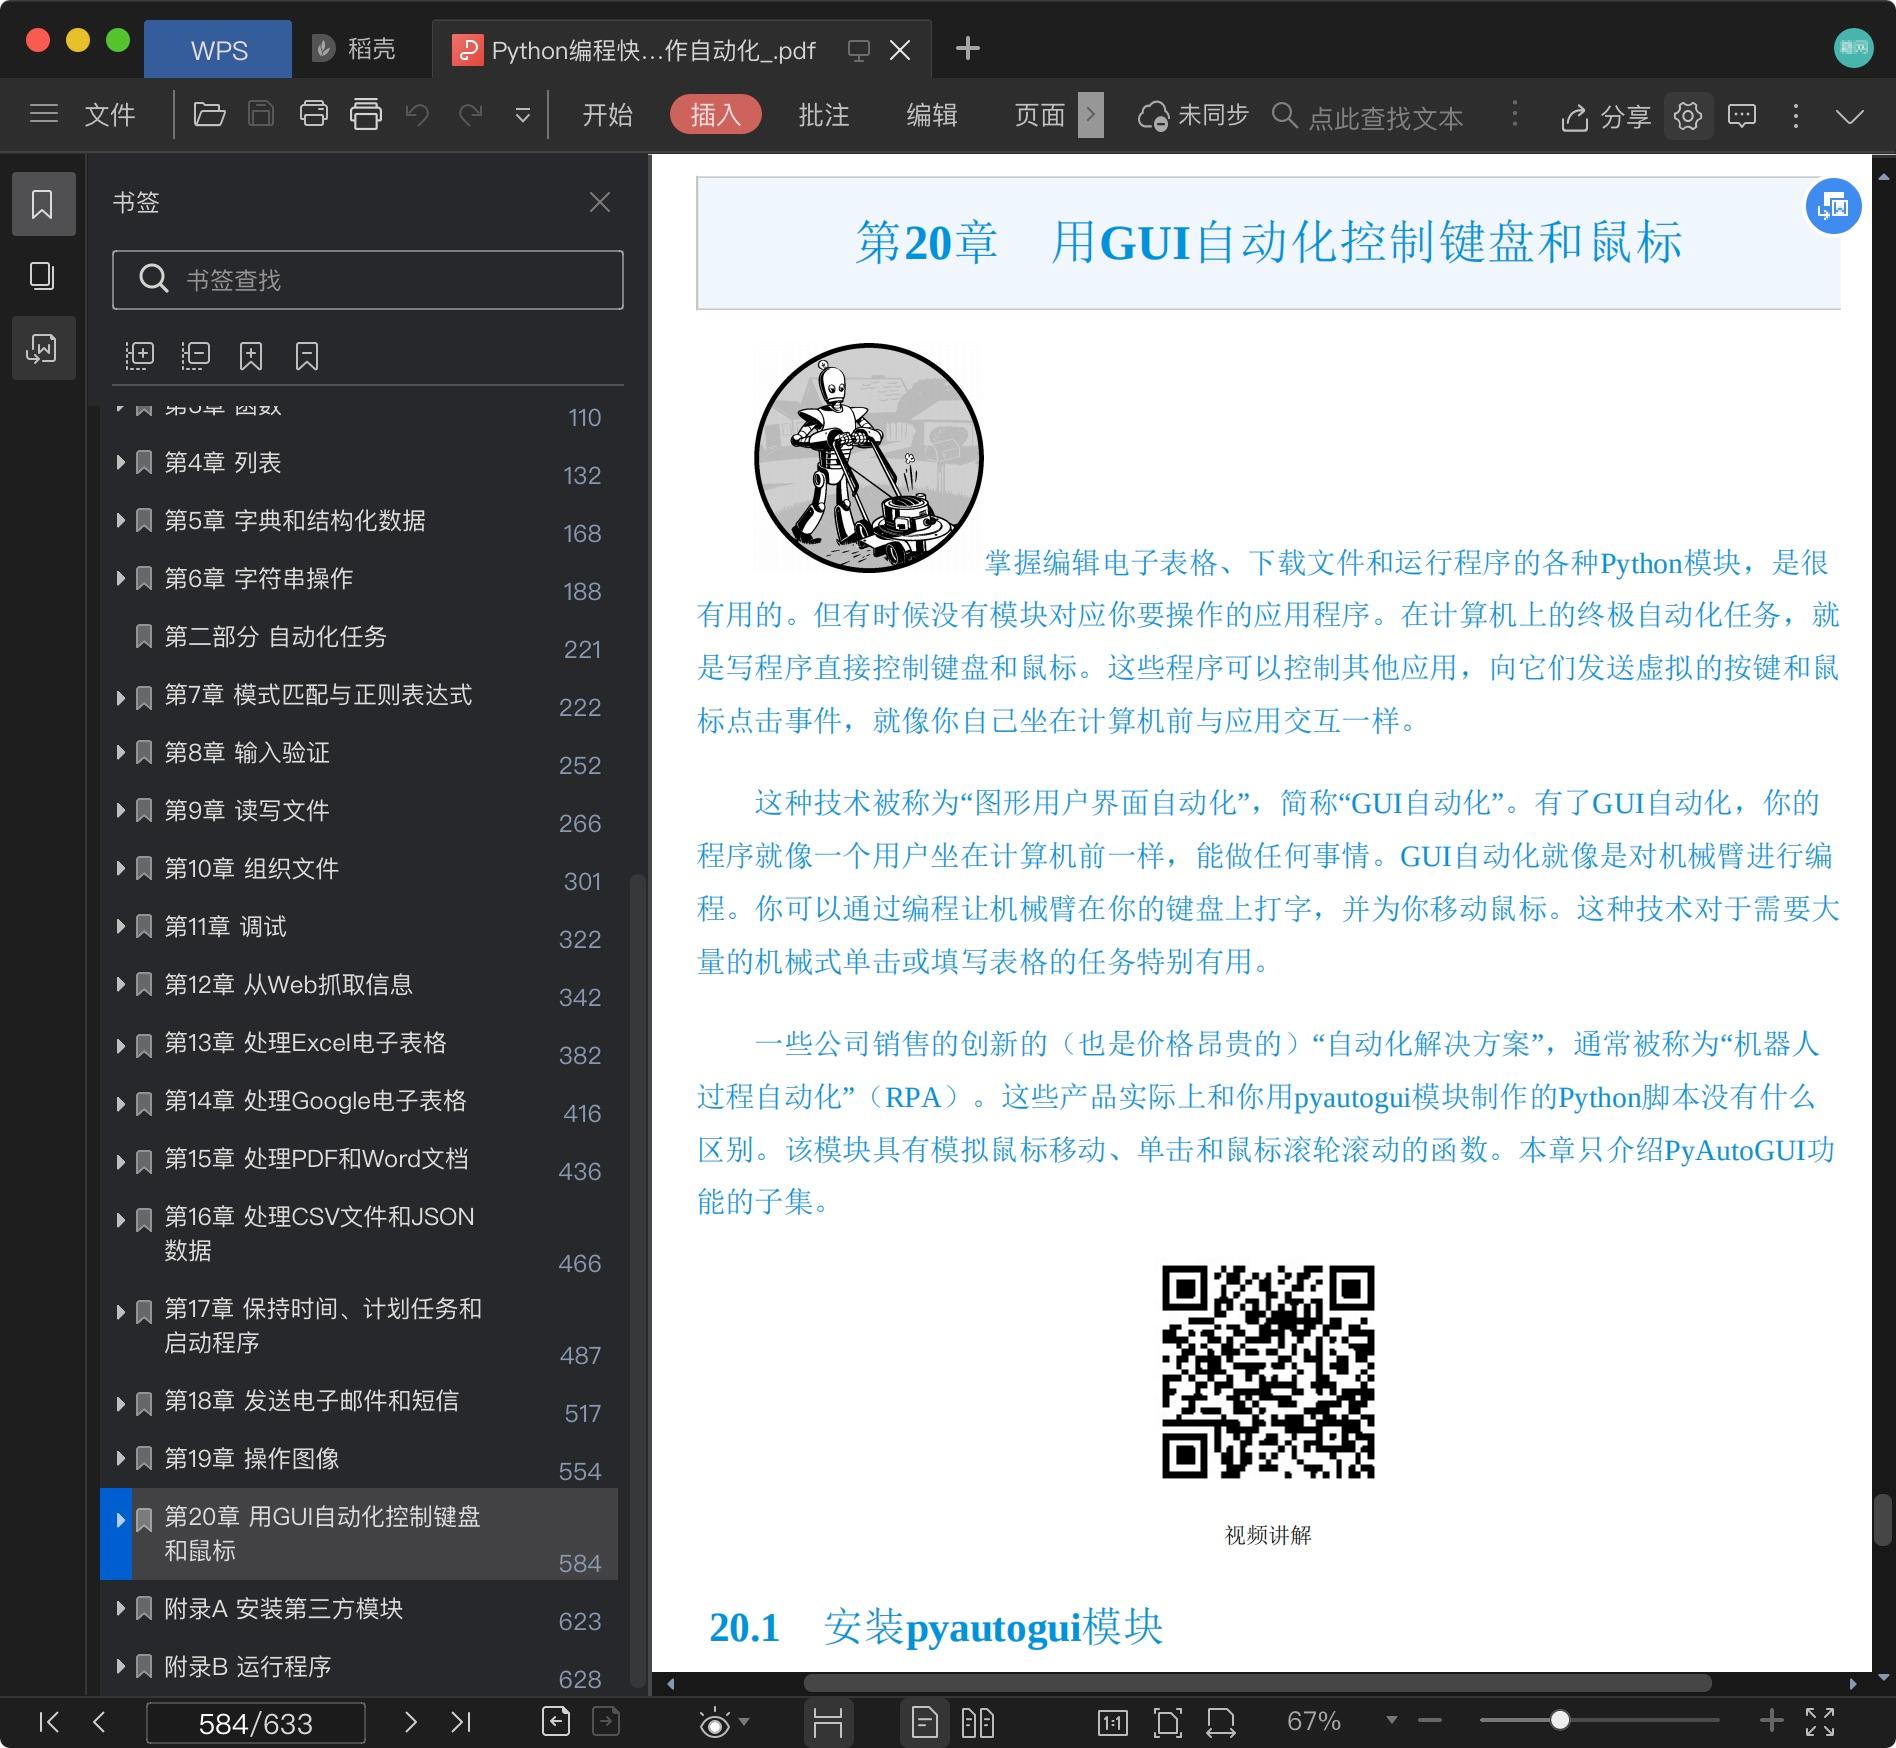Viewport: 1896px width, 1748px height.
Task: Select the bookmark panel sidebar icon
Action: (x=43, y=204)
